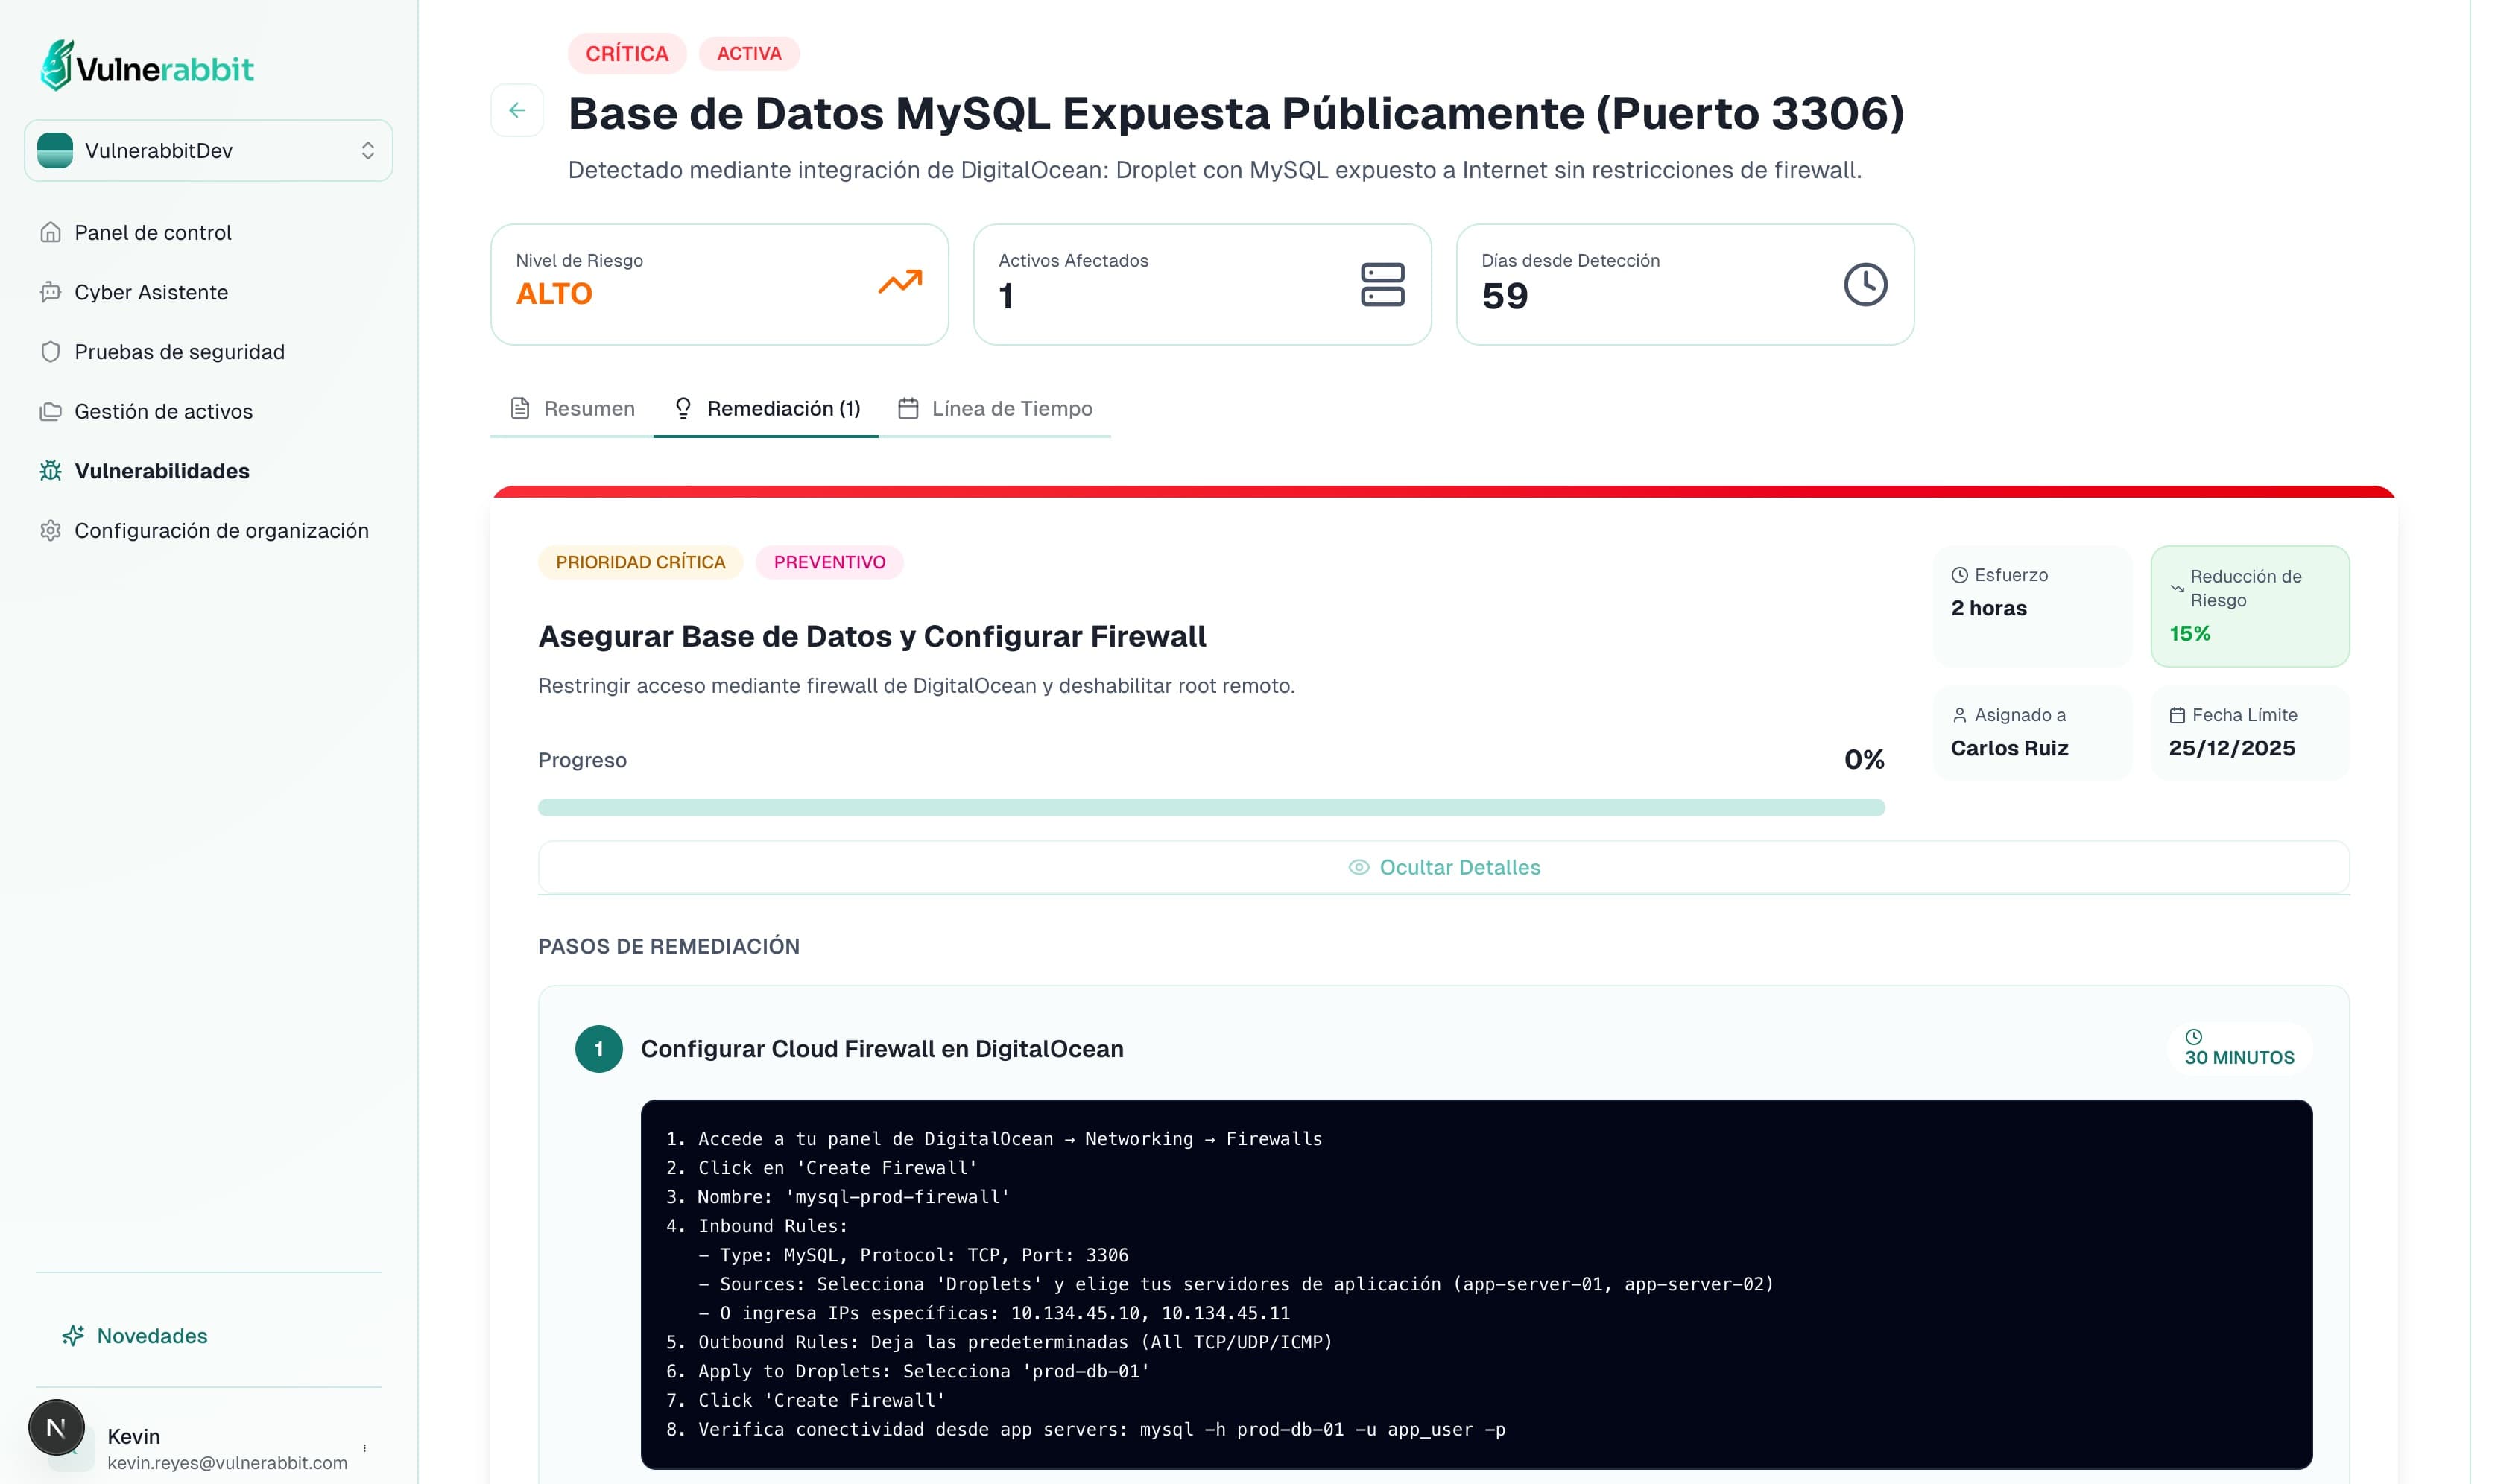The width and height of the screenshot is (2495, 1484).
Task: Click the round N avatar badge
Action: 57,1428
